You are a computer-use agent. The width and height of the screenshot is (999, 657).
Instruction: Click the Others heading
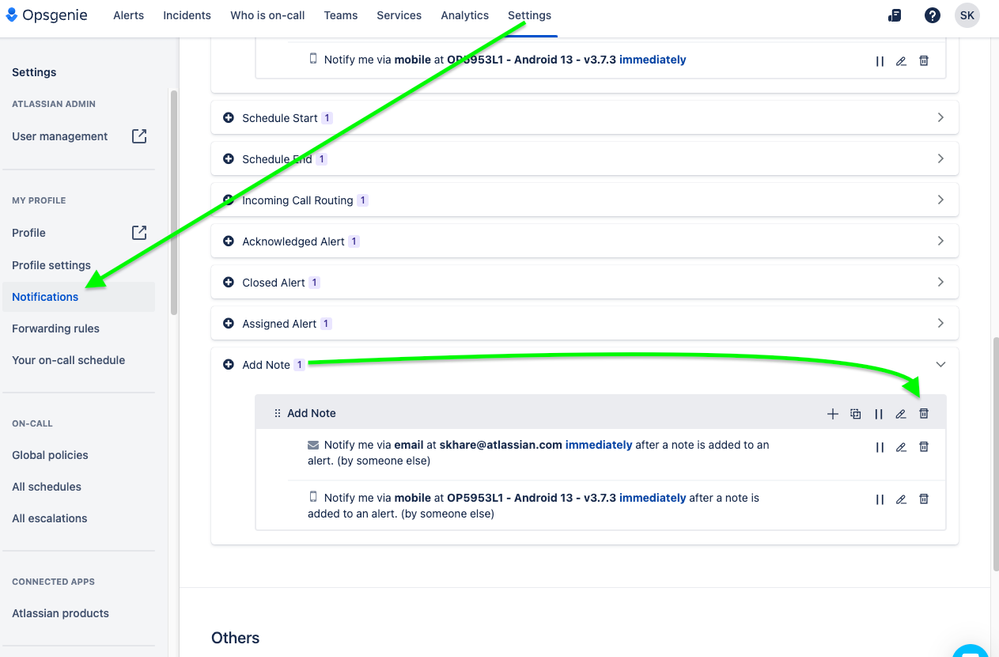235,638
